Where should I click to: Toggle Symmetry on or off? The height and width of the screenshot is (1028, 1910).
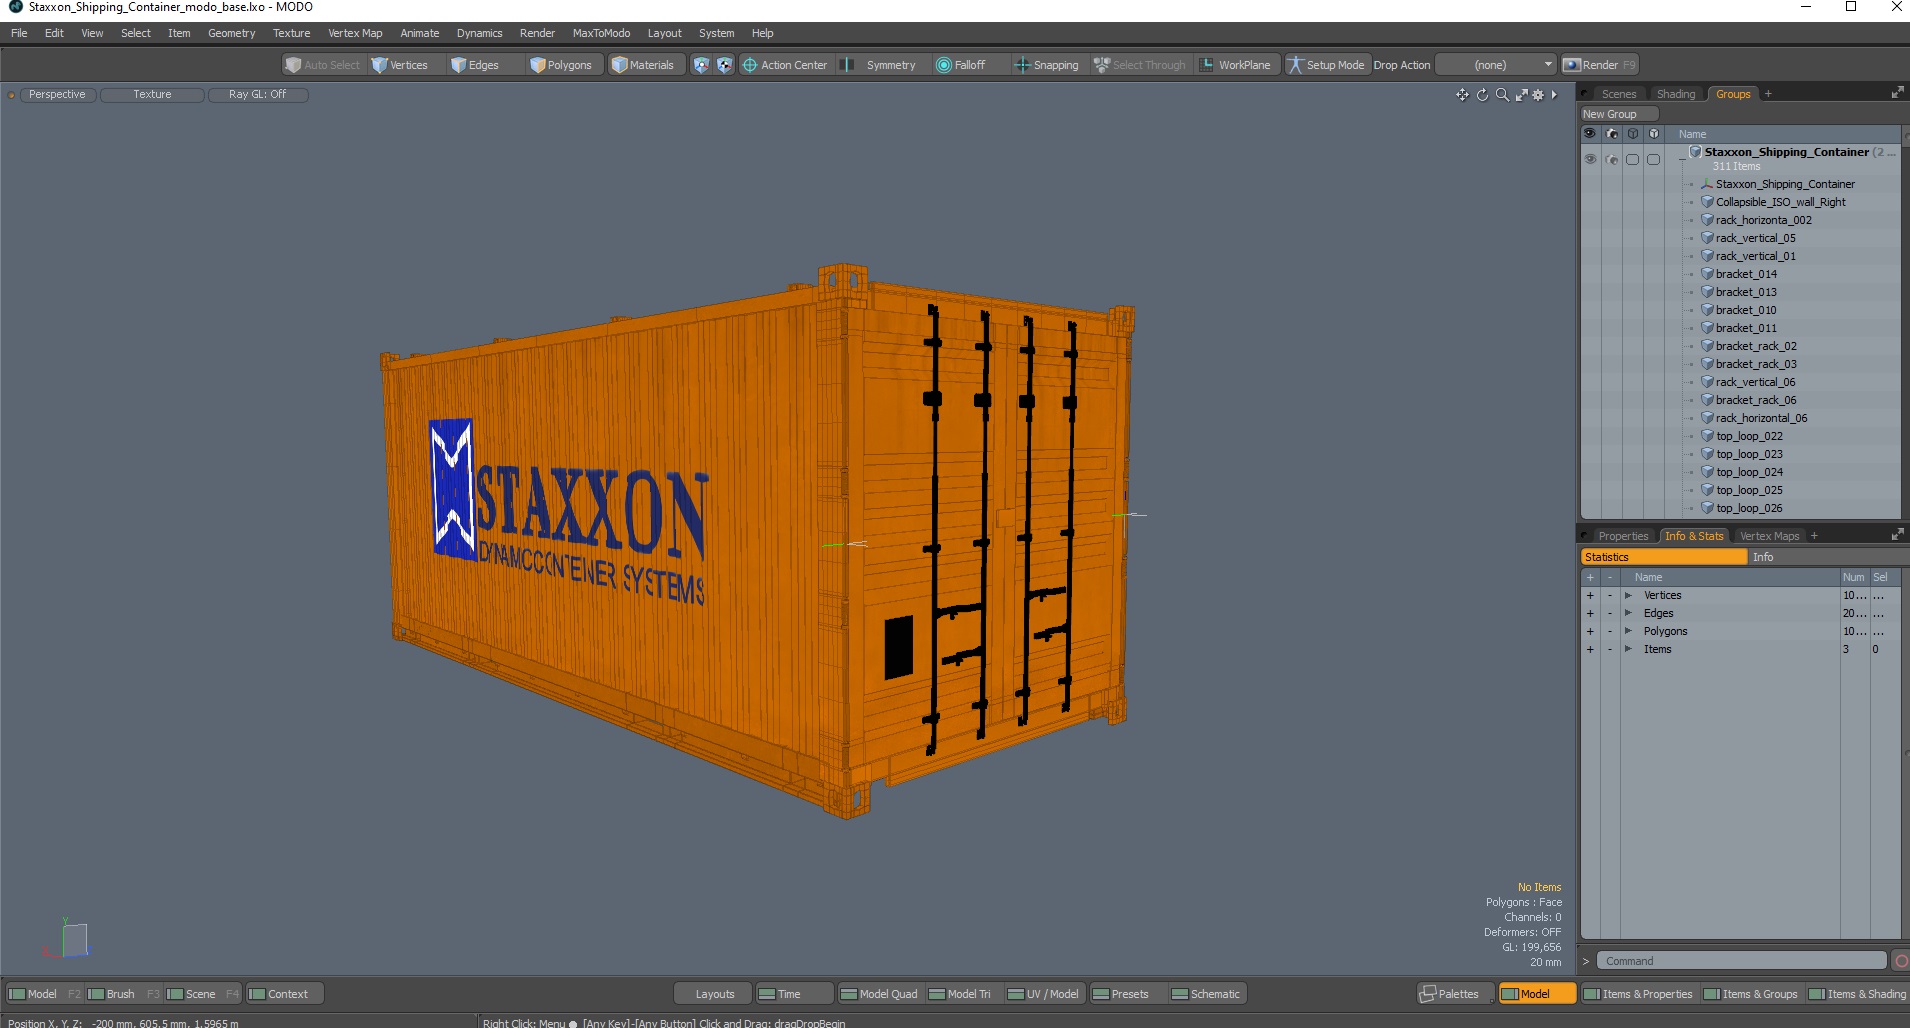[x=880, y=65]
